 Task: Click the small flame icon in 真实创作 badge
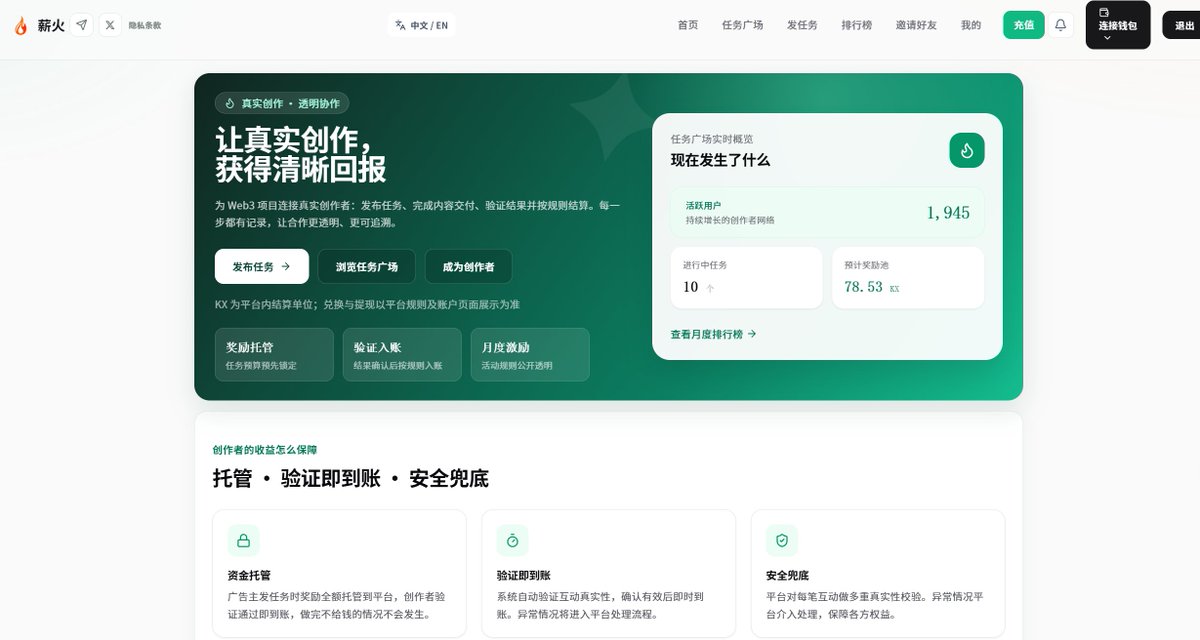pos(230,103)
